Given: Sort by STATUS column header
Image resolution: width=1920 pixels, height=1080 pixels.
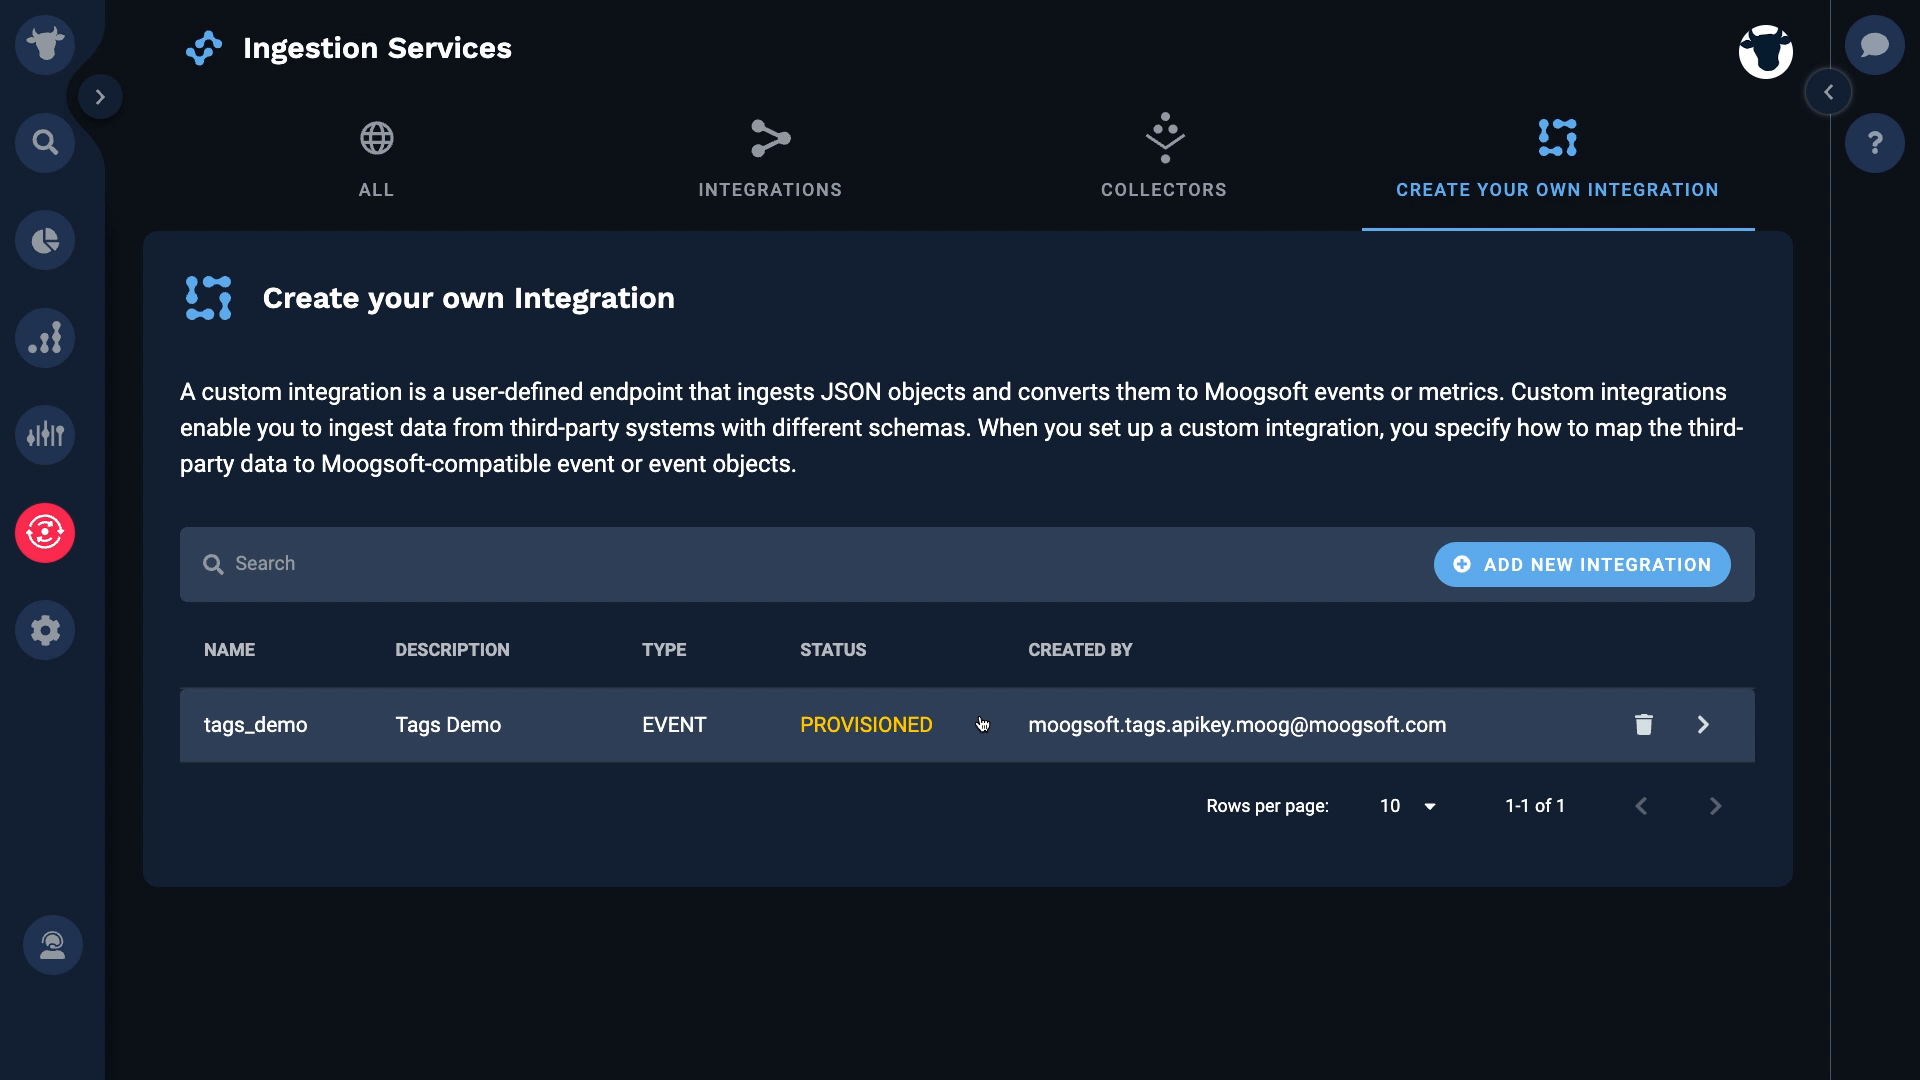Looking at the screenshot, I should [x=833, y=650].
